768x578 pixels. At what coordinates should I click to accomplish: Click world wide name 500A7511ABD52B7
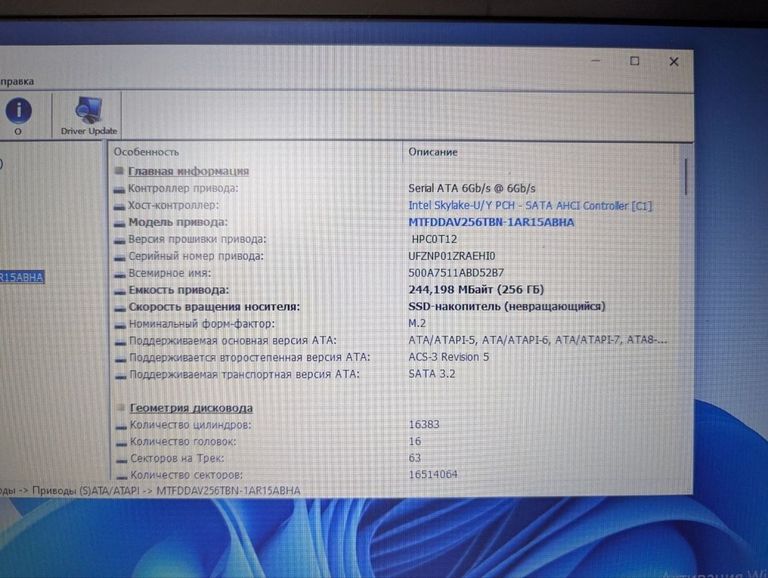pyautogui.click(x=456, y=273)
